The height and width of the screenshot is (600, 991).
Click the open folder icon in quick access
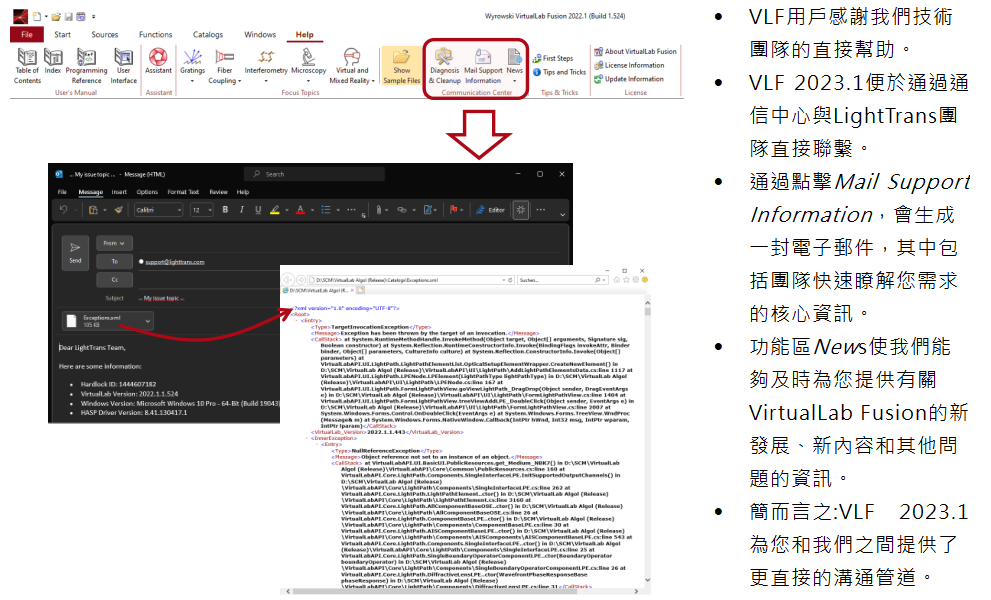pos(56,16)
